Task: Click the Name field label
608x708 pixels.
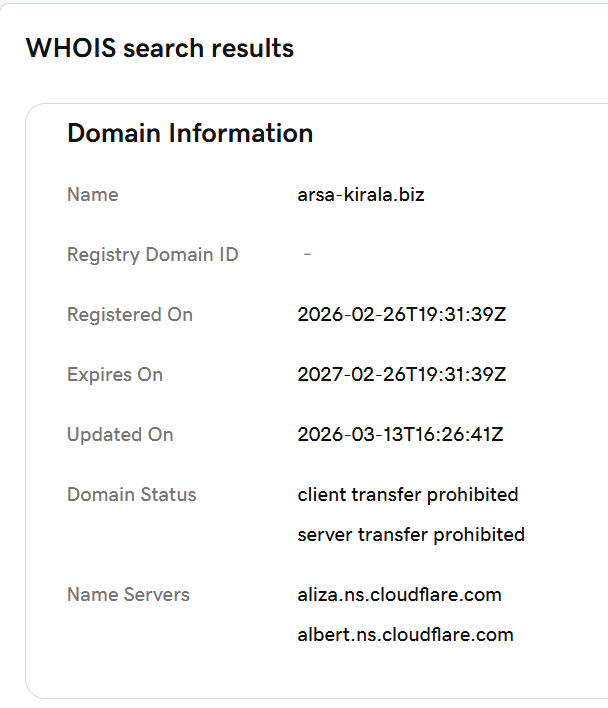Action: point(92,195)
